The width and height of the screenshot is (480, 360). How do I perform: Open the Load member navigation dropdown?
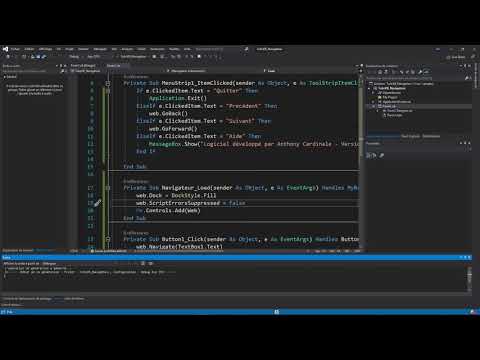pos(310,71)
